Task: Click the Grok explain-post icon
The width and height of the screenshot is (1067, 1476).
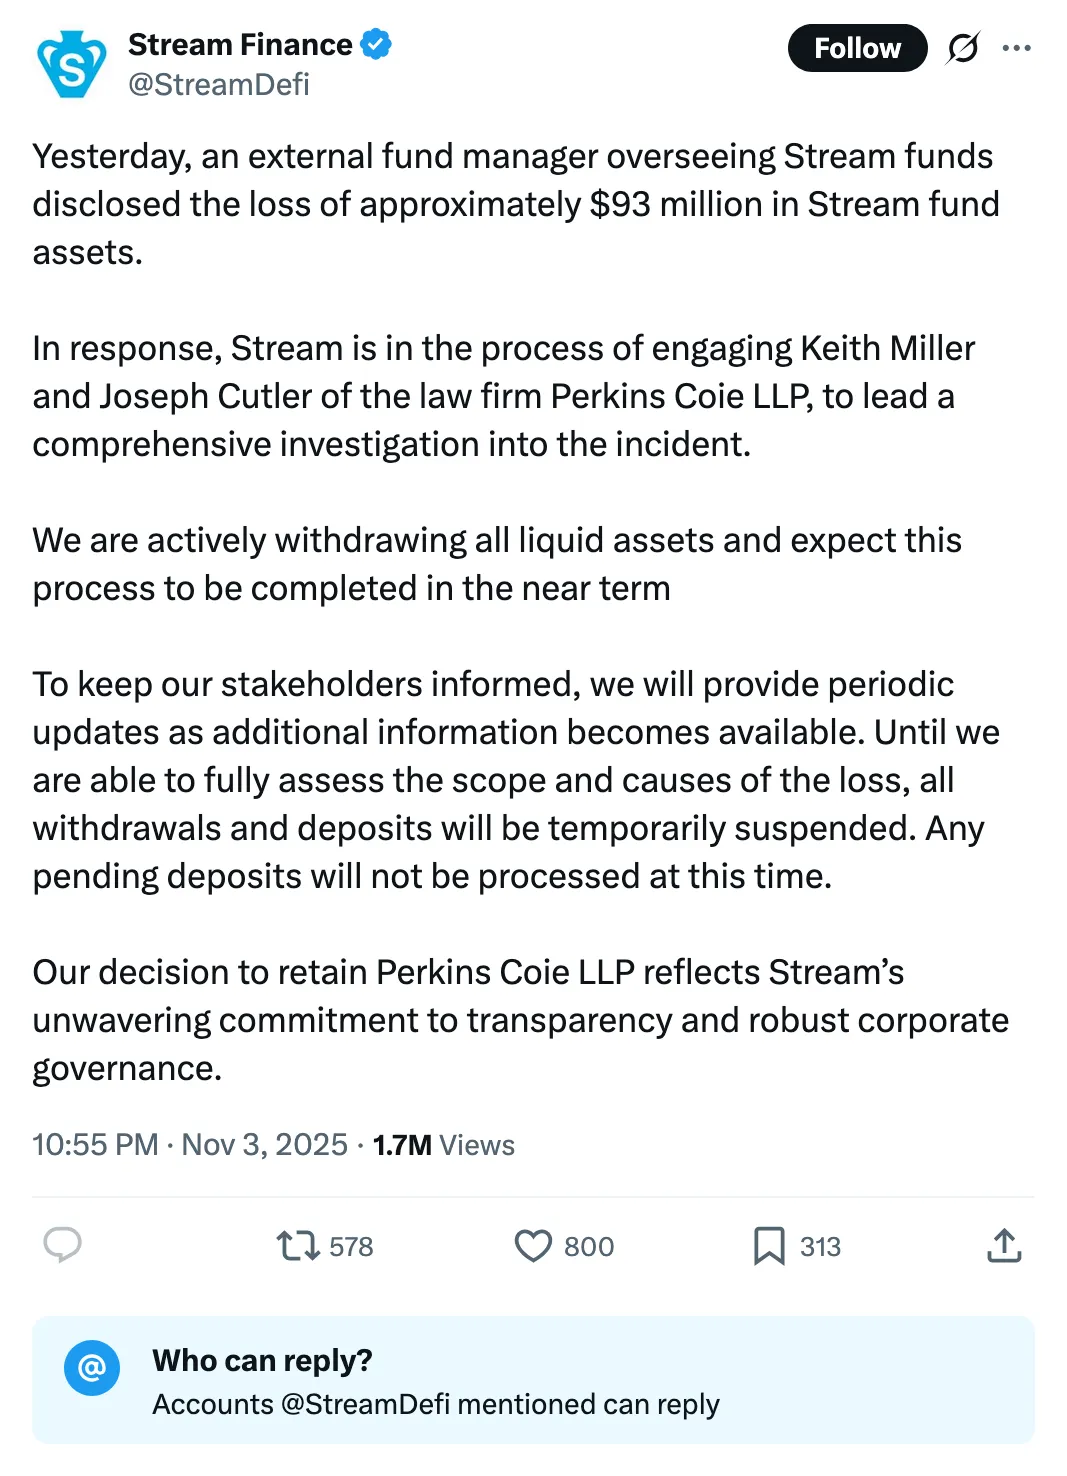Action: [963, 48]
